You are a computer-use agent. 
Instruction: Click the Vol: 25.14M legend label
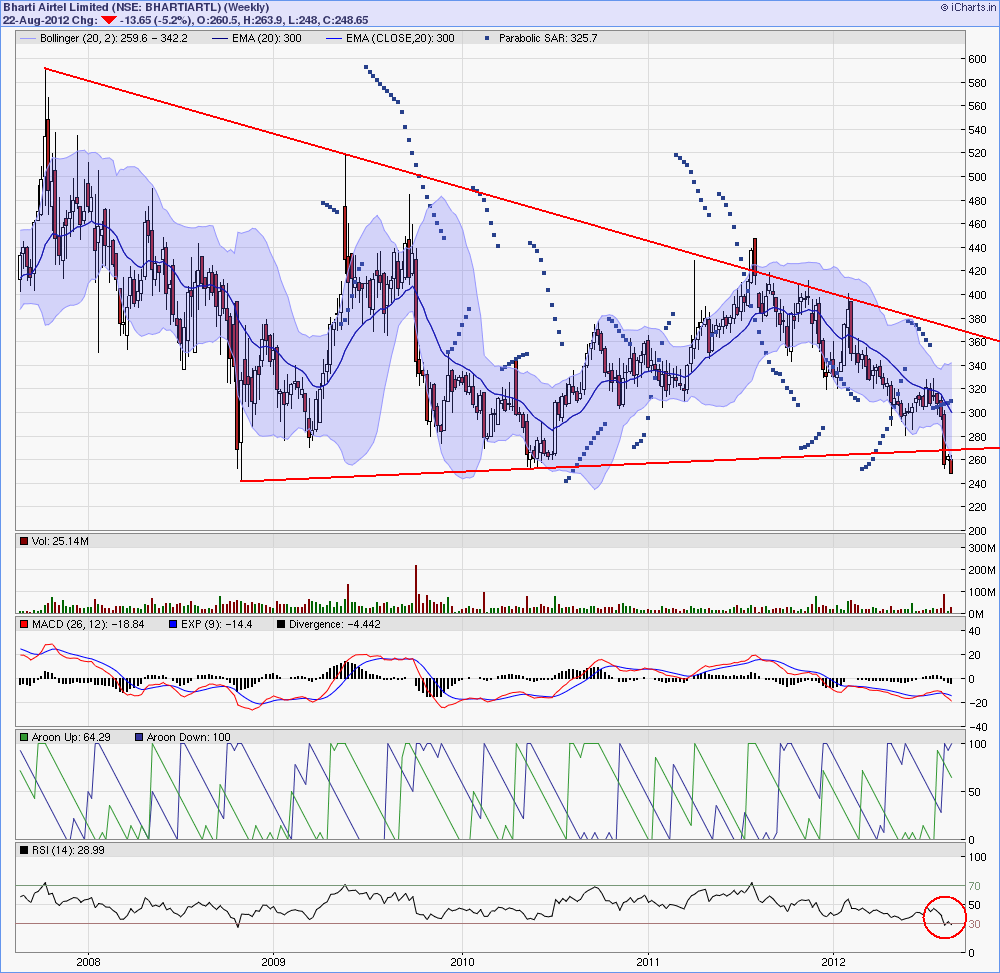(x=60, y=541)
